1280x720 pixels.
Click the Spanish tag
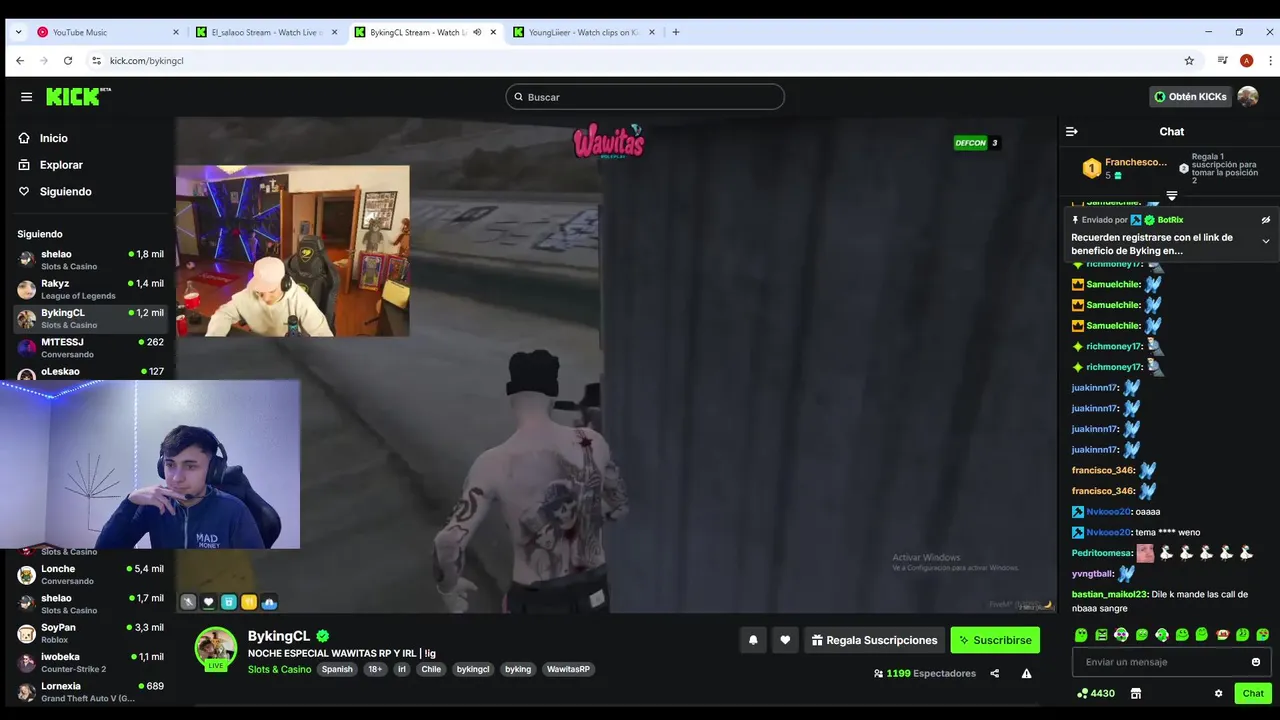[x=337, y=669]
